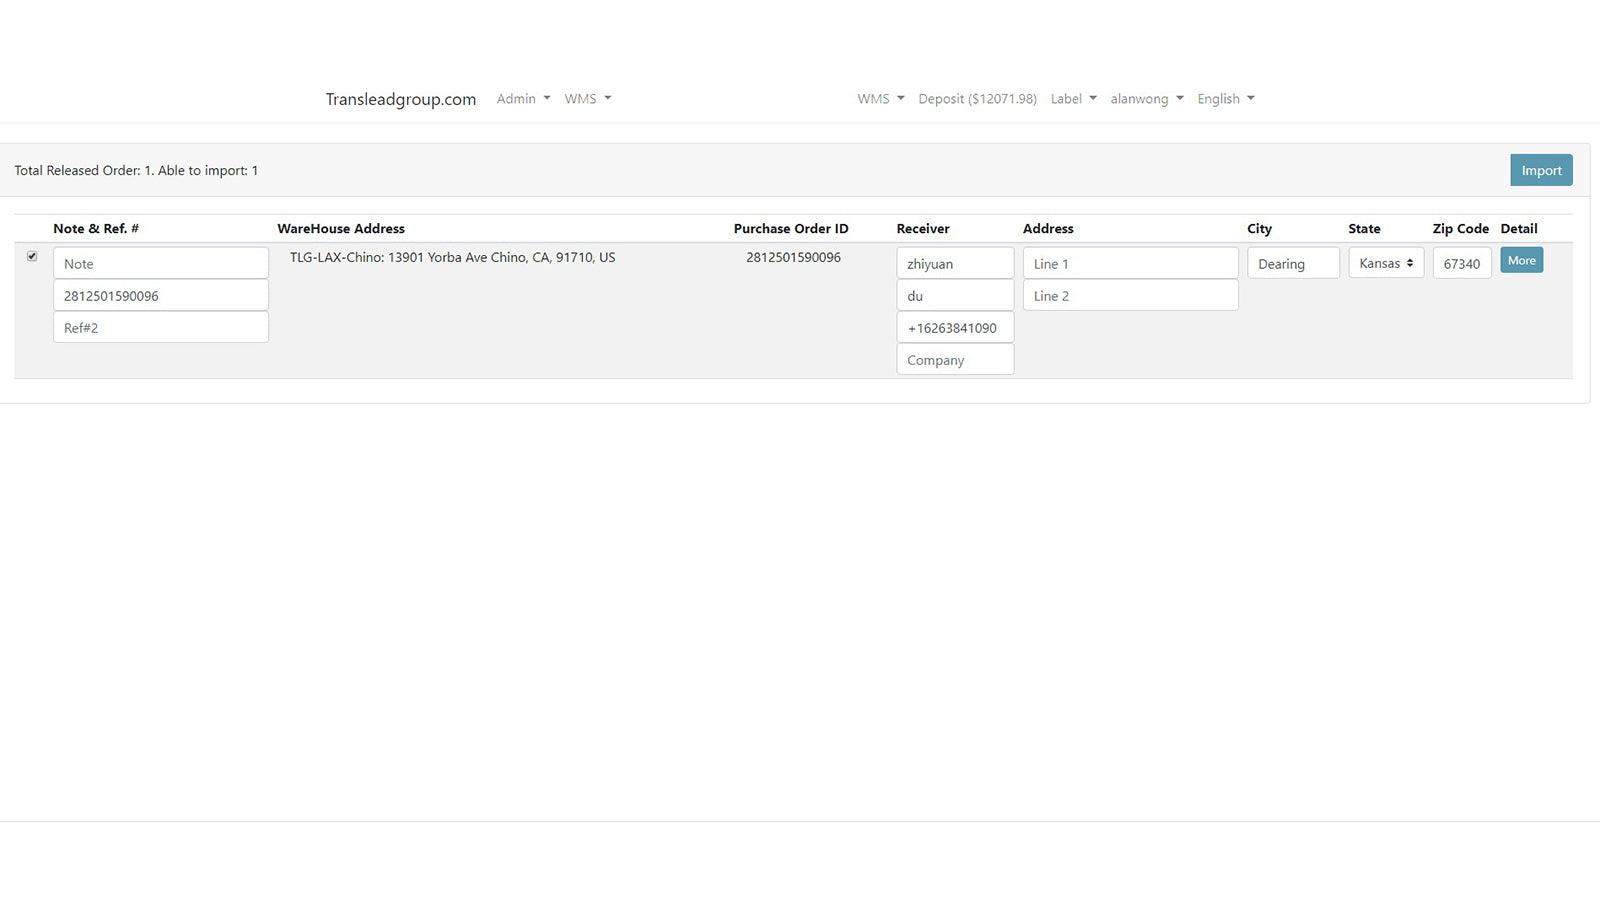Click the Ref#2 input field
Screen dimensions: 1600x900
click(x=160, y=327)
